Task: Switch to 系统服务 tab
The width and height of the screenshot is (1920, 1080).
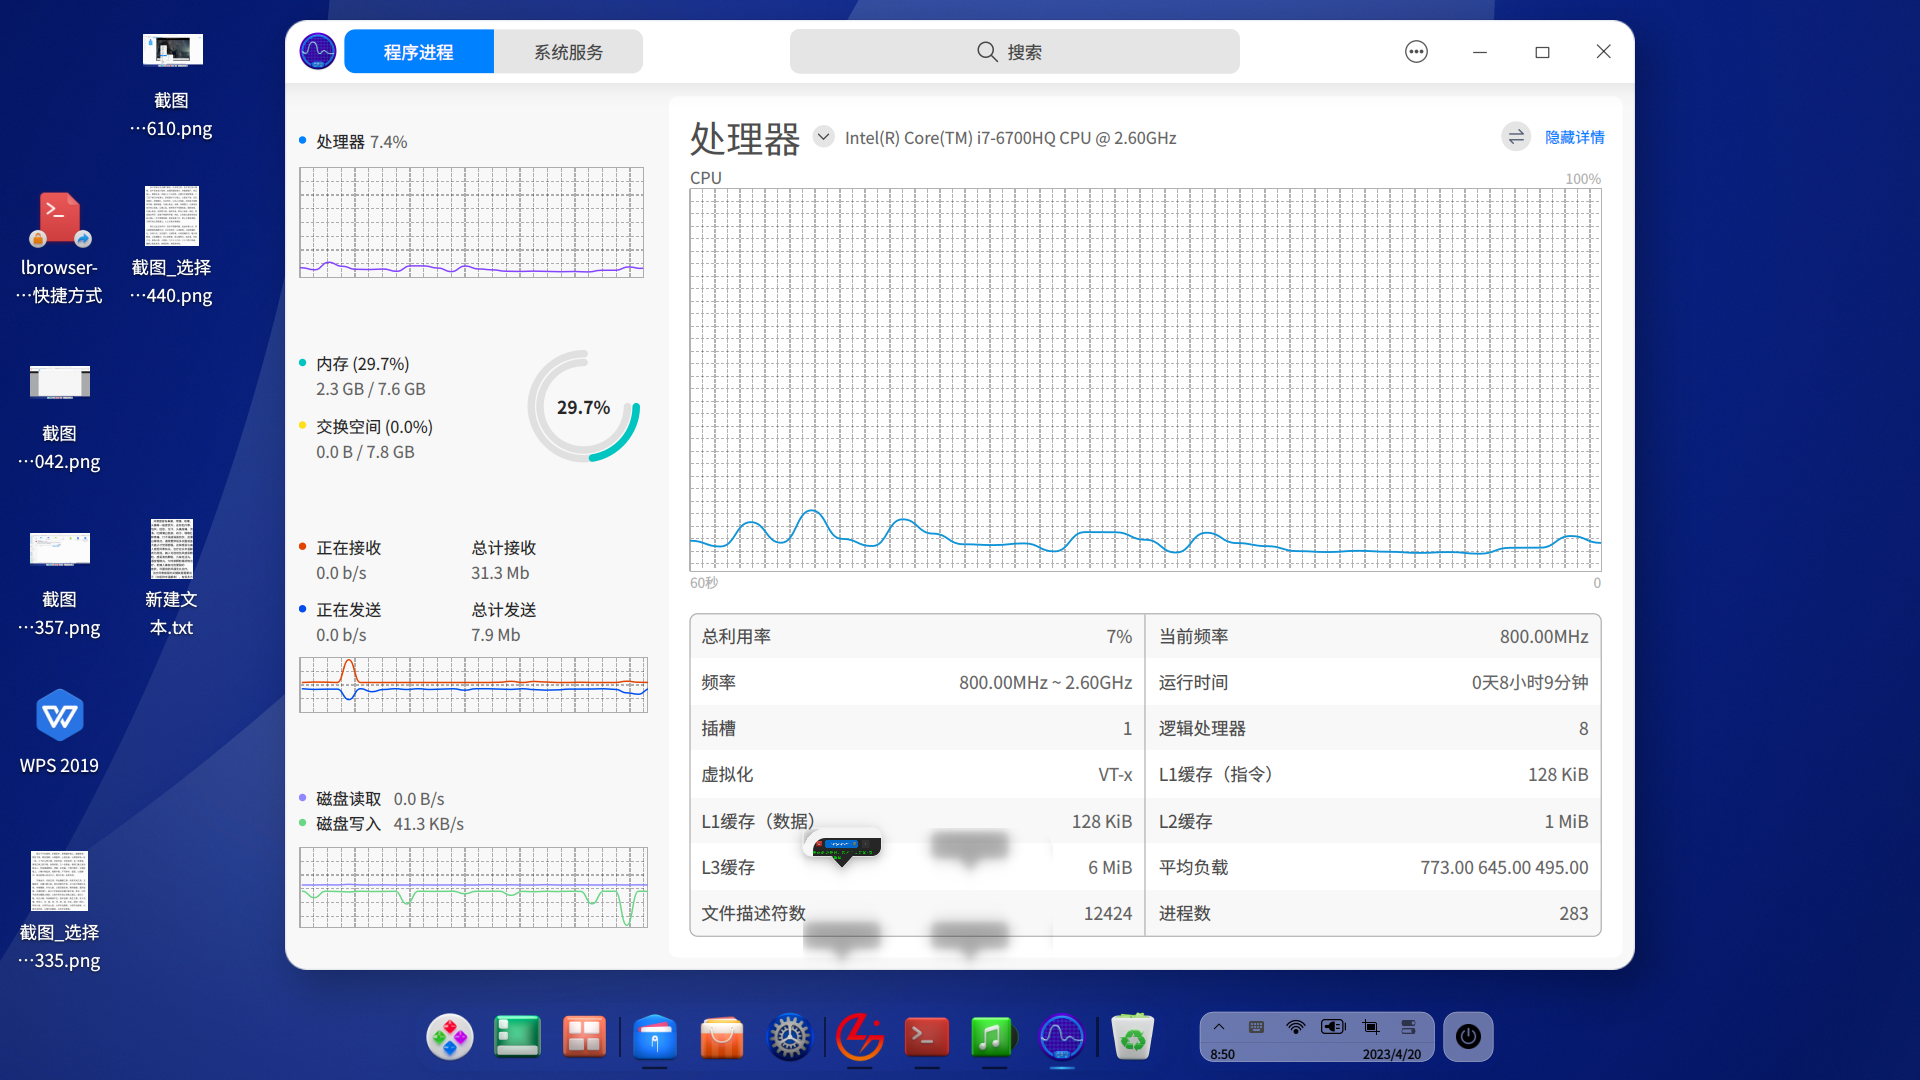Action: (568, 52)
